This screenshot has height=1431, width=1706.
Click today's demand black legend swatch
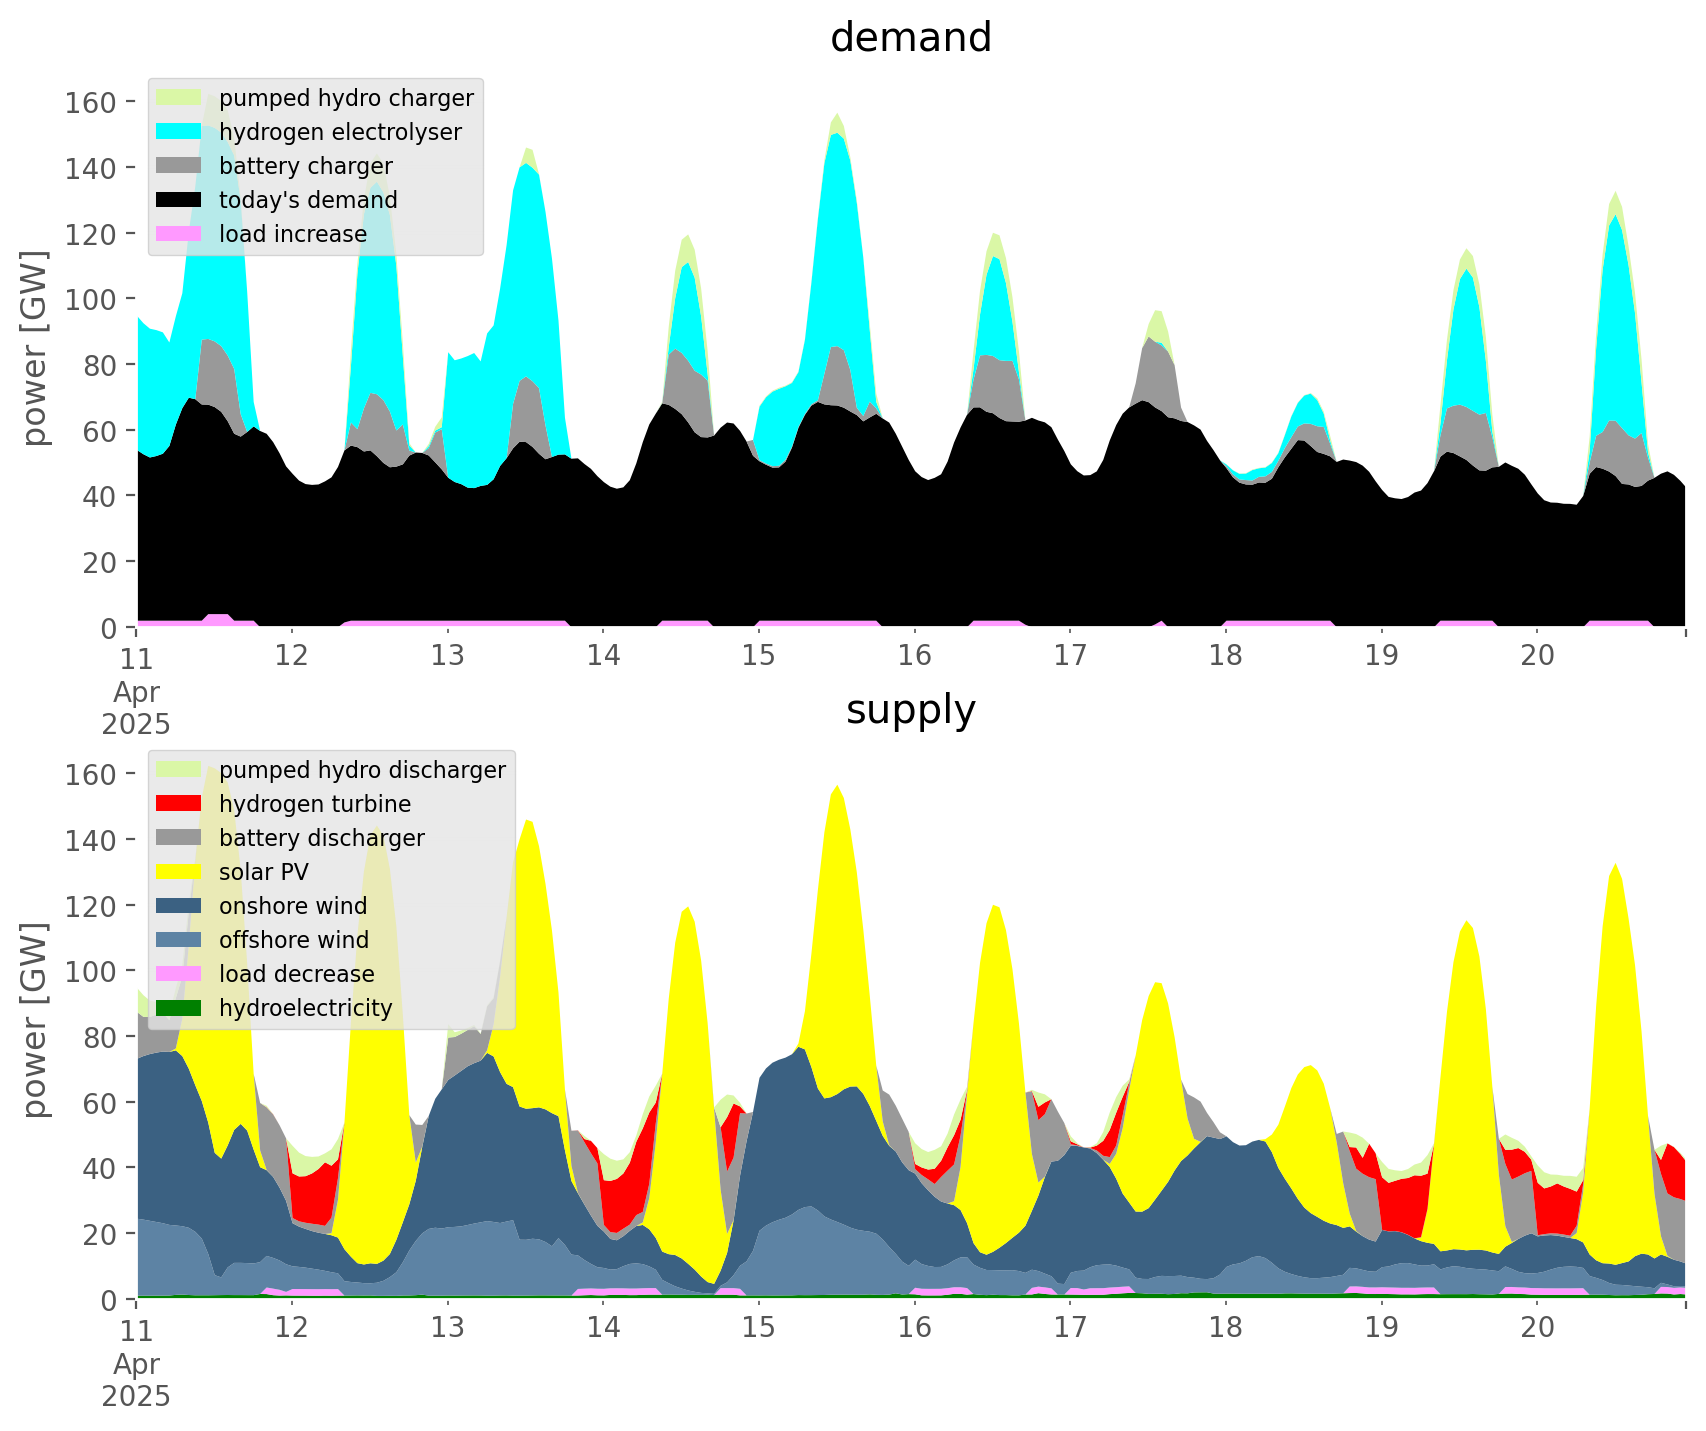179,200
